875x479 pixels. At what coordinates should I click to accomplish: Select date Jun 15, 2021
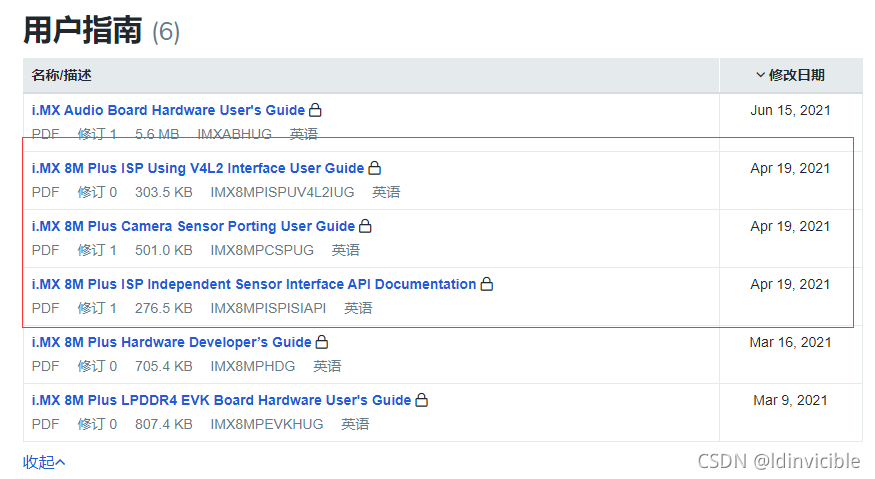790,110
